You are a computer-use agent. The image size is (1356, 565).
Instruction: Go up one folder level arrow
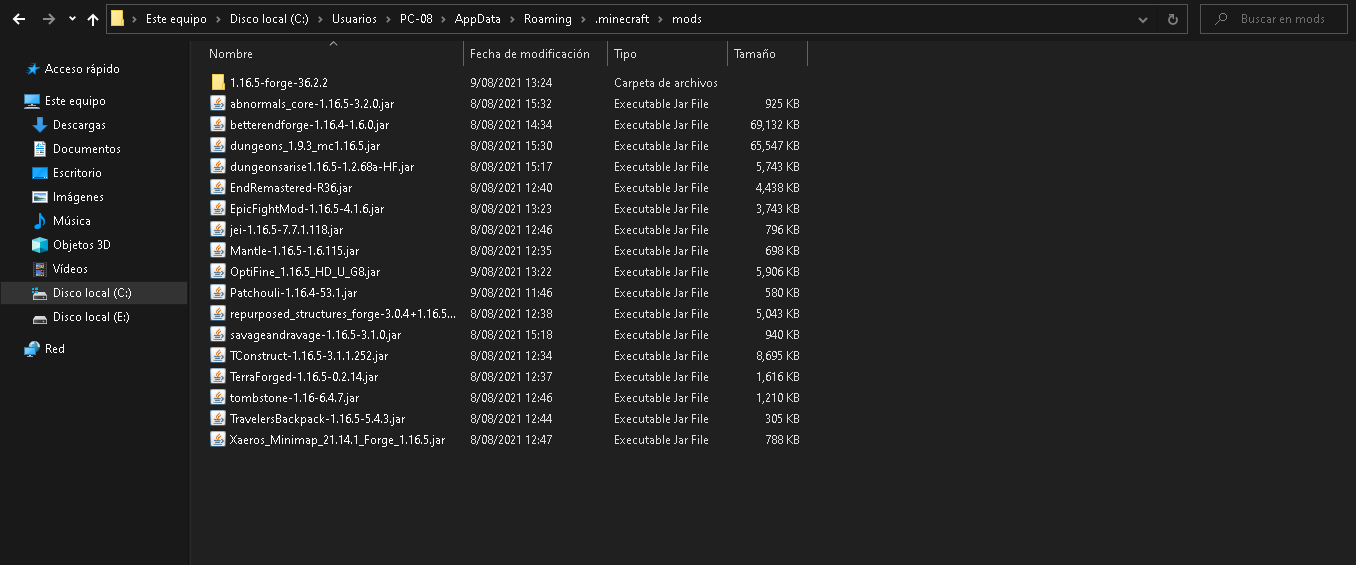pyautogui.click(x=93, y=19)
